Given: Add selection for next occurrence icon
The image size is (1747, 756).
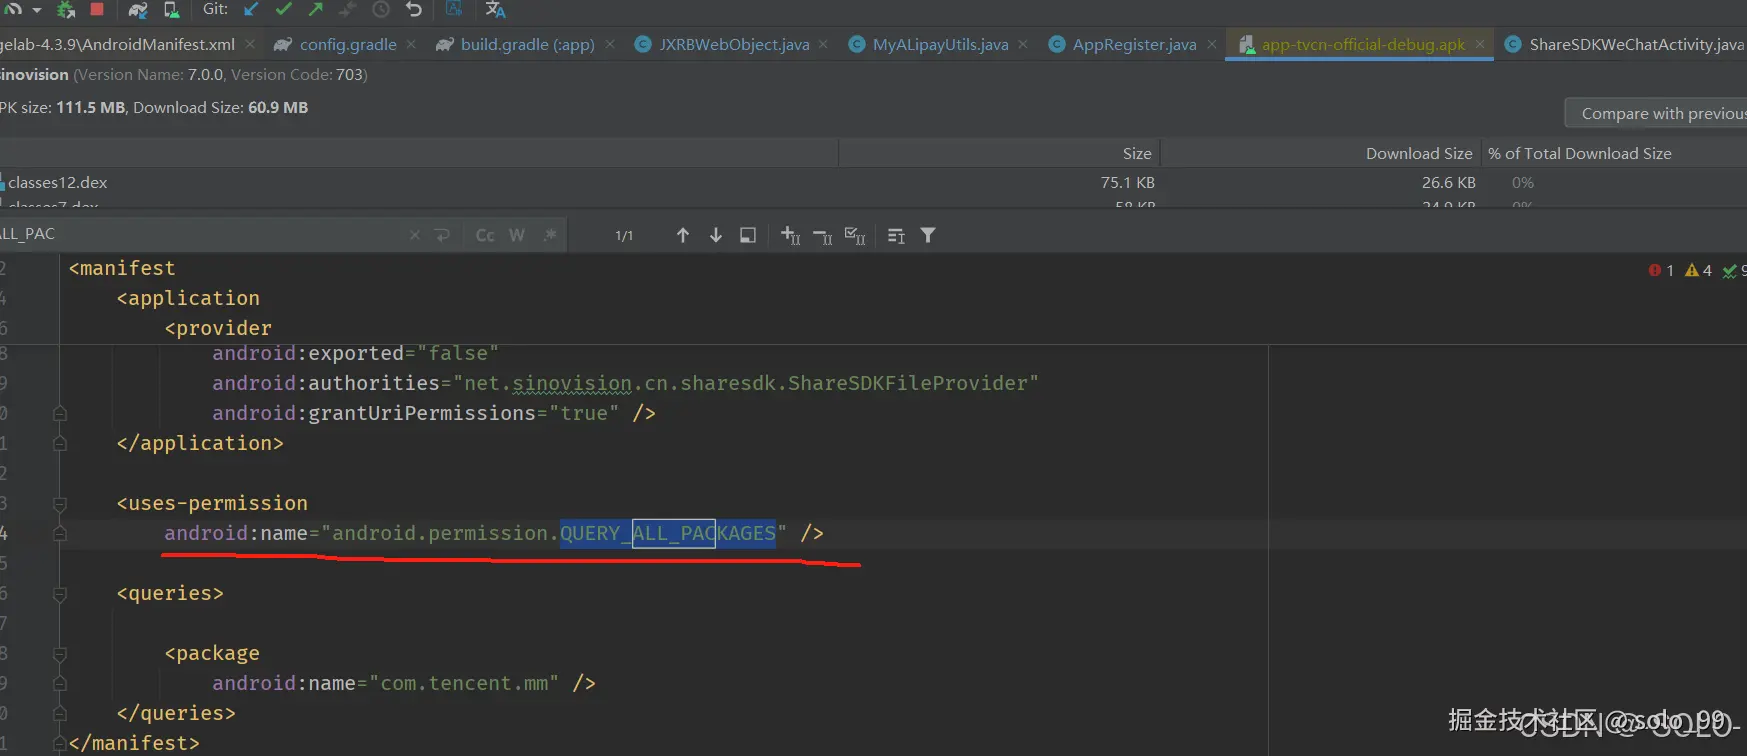Looking at the screenshot, I should (790, 235).
